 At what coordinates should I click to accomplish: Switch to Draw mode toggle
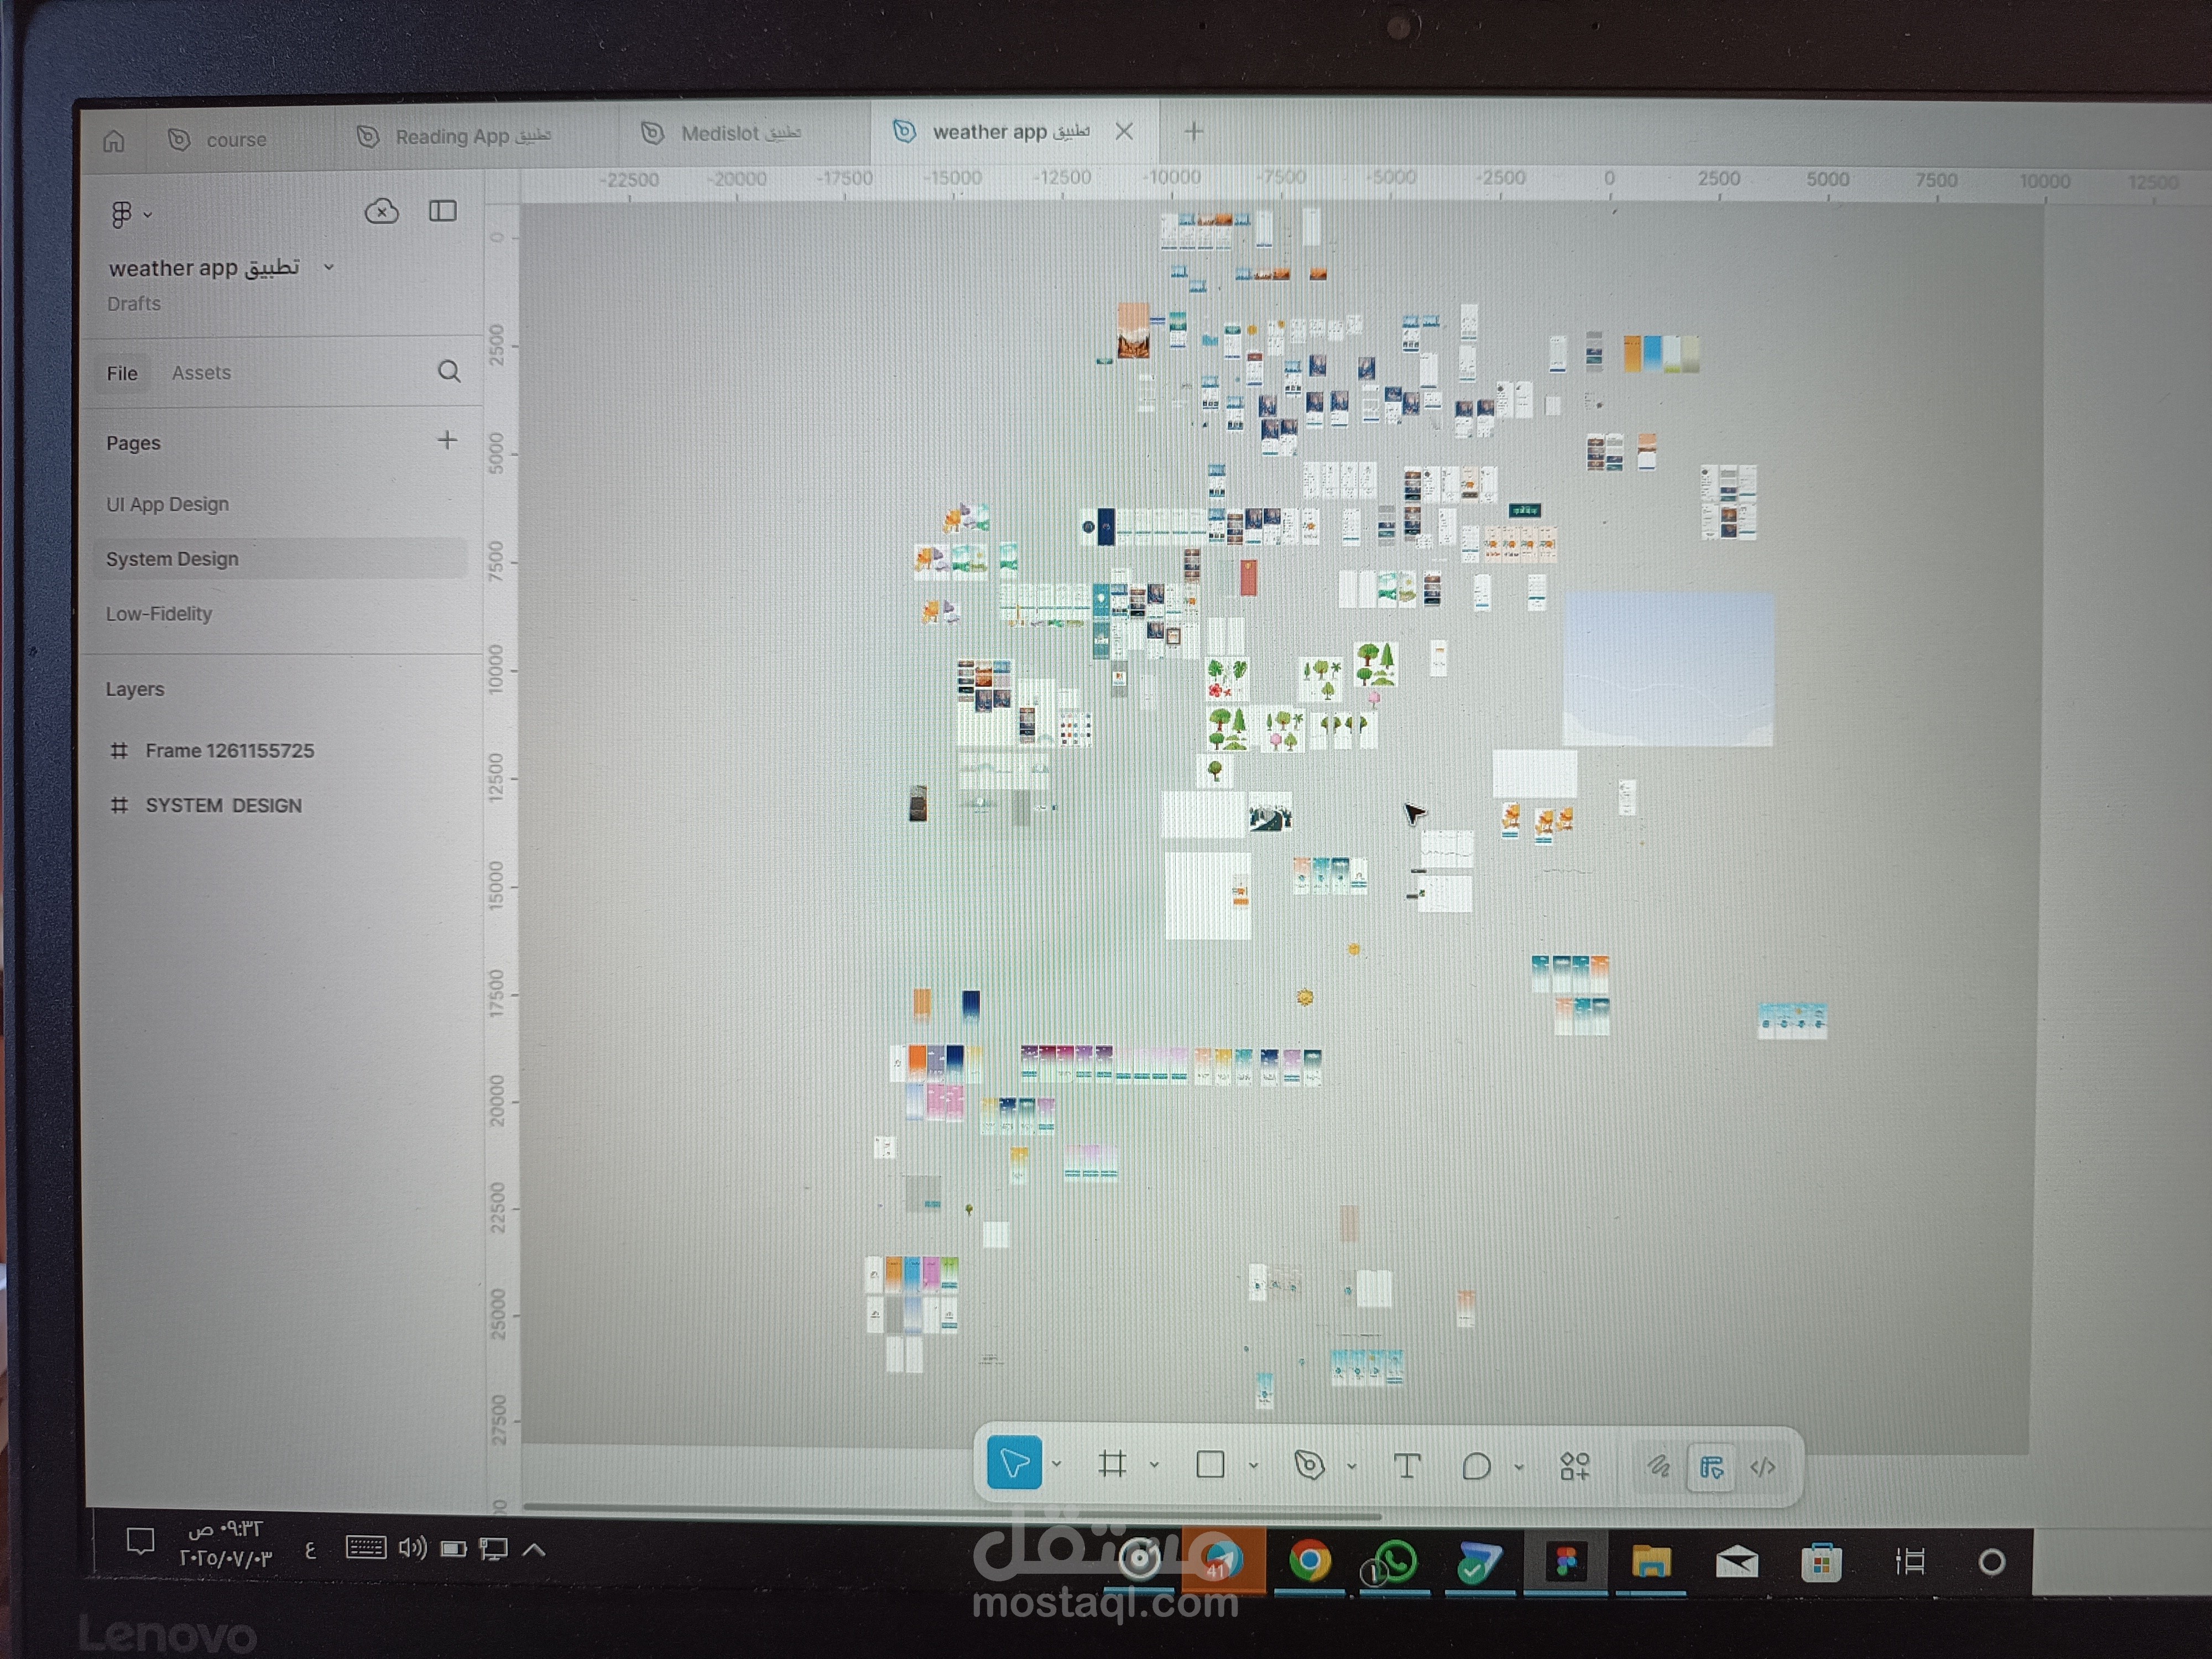[x=1658, y=1467]
